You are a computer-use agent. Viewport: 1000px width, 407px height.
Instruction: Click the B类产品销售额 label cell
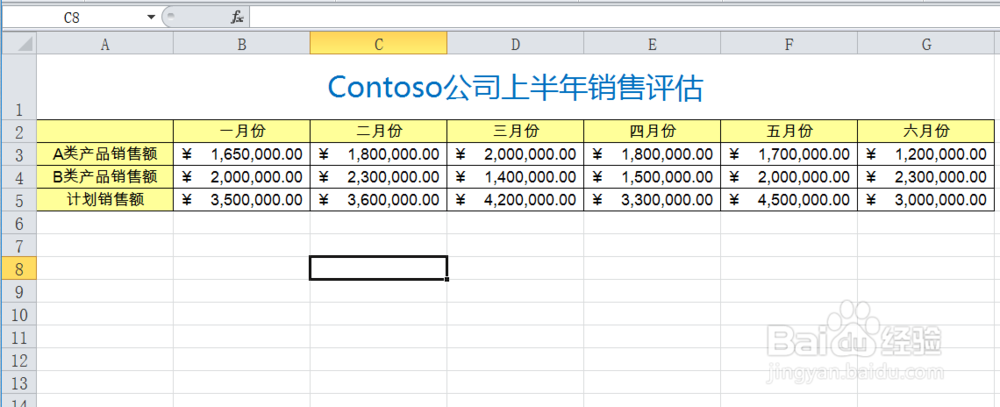[105, 177]
